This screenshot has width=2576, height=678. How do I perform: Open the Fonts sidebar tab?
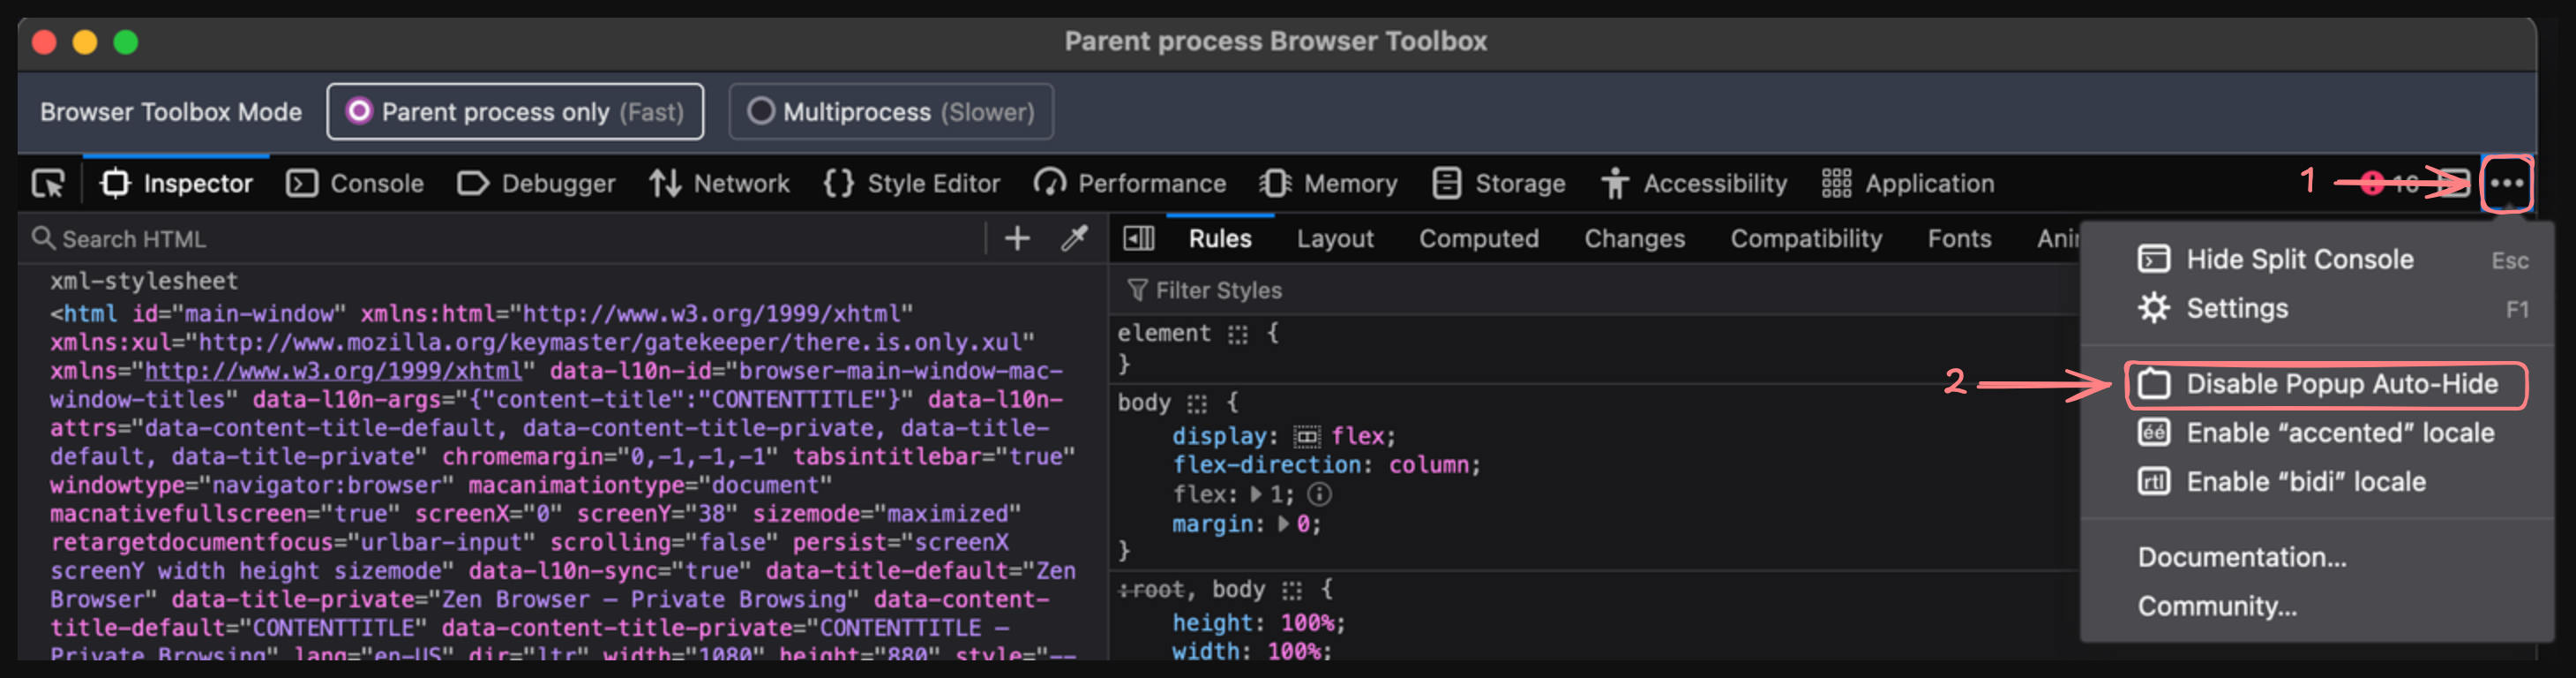pos(1959,239)
